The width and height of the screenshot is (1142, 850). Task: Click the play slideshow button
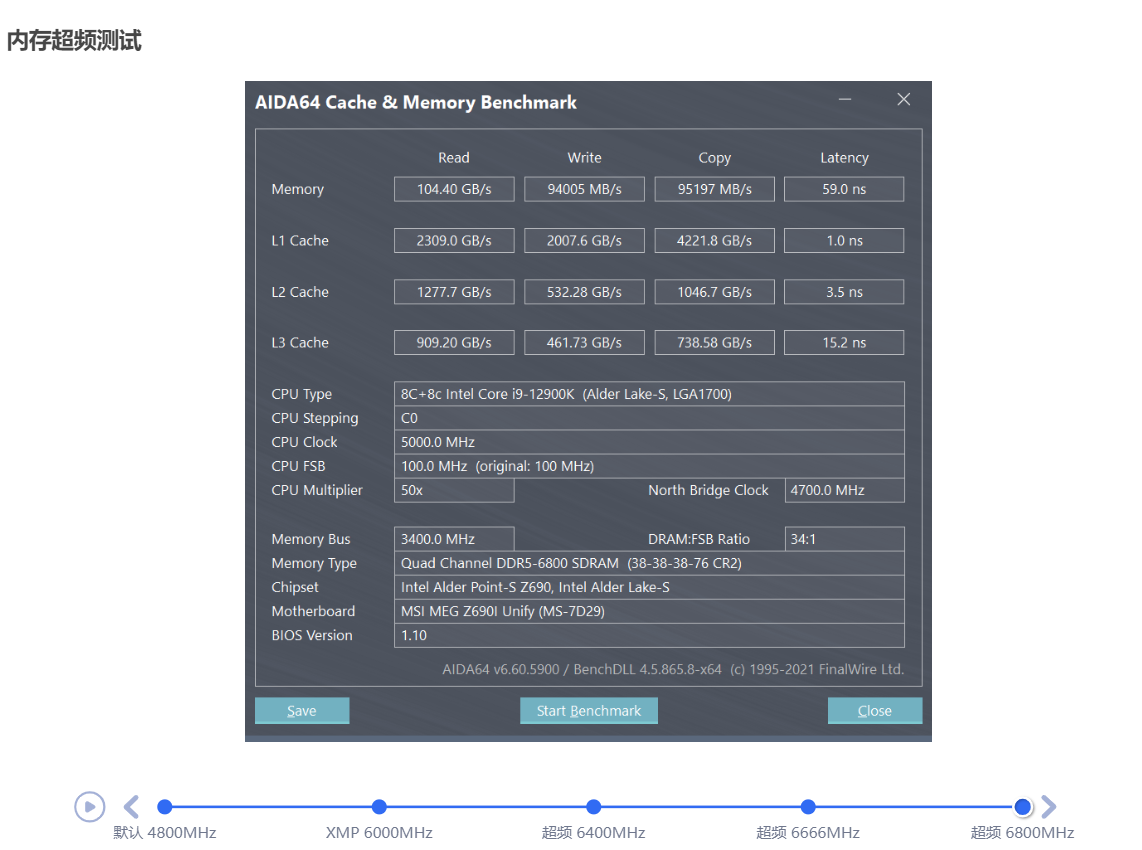(90, 806)
